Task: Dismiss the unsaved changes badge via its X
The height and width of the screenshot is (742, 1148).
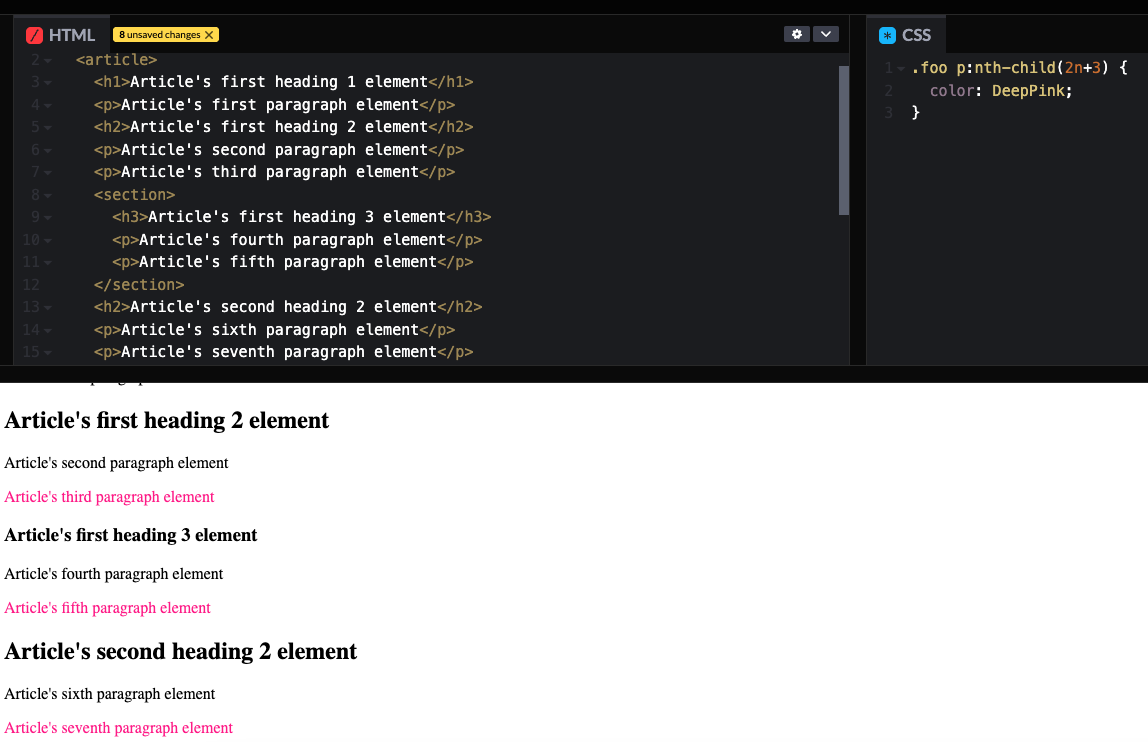Action: click(x=208, y=33)
